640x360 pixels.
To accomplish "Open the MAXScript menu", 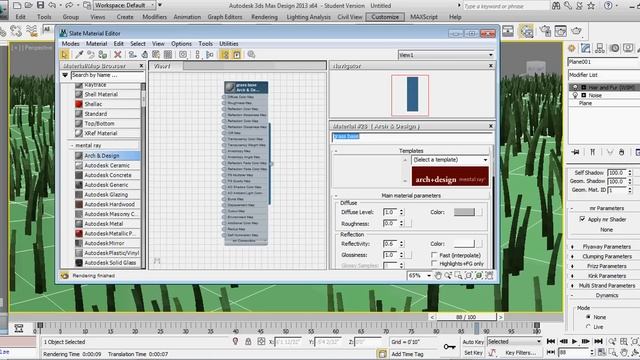I will (424, 17).
